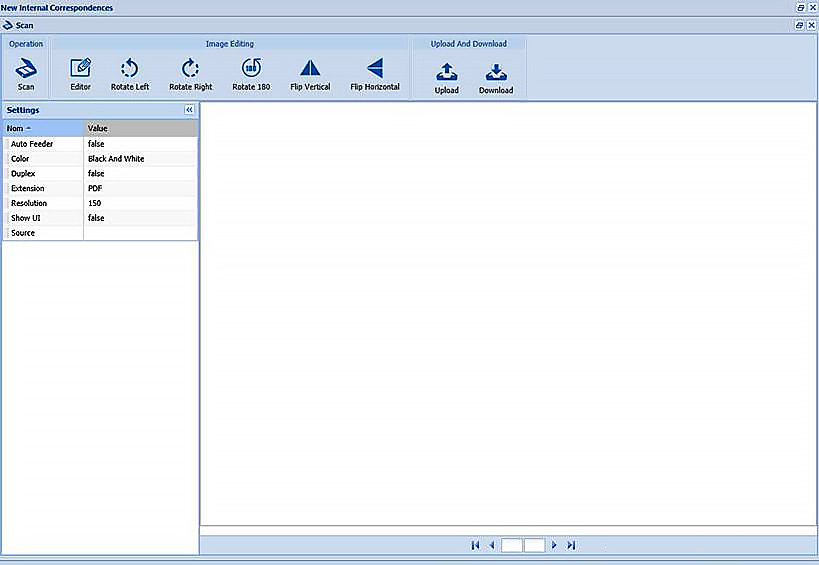
Task: Rotate the image right
Action: tap(190, 69)
